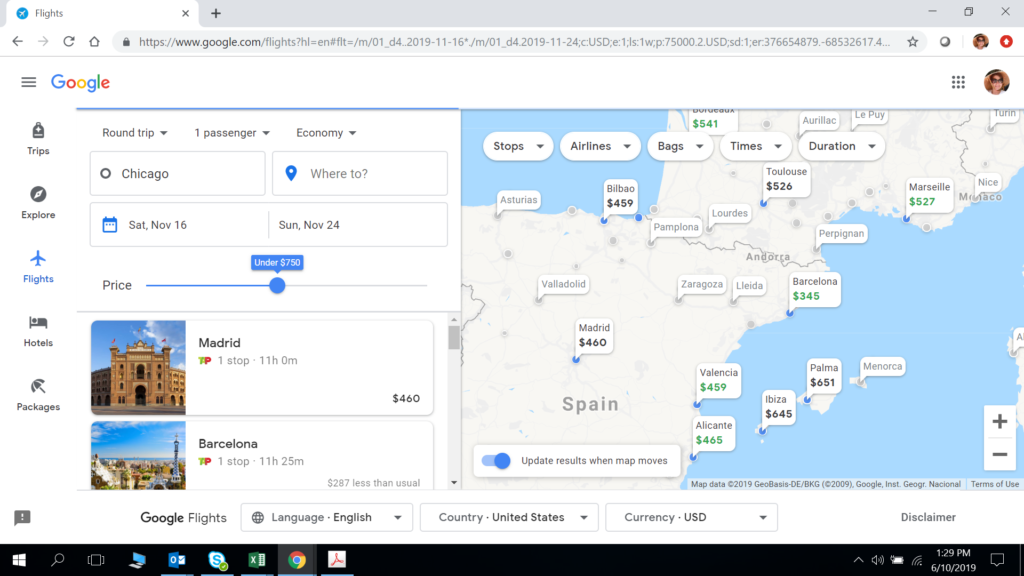Click the Madrid bullring thumbnail
Viewport: 1024px width, 576px height.
click(138, 368)
